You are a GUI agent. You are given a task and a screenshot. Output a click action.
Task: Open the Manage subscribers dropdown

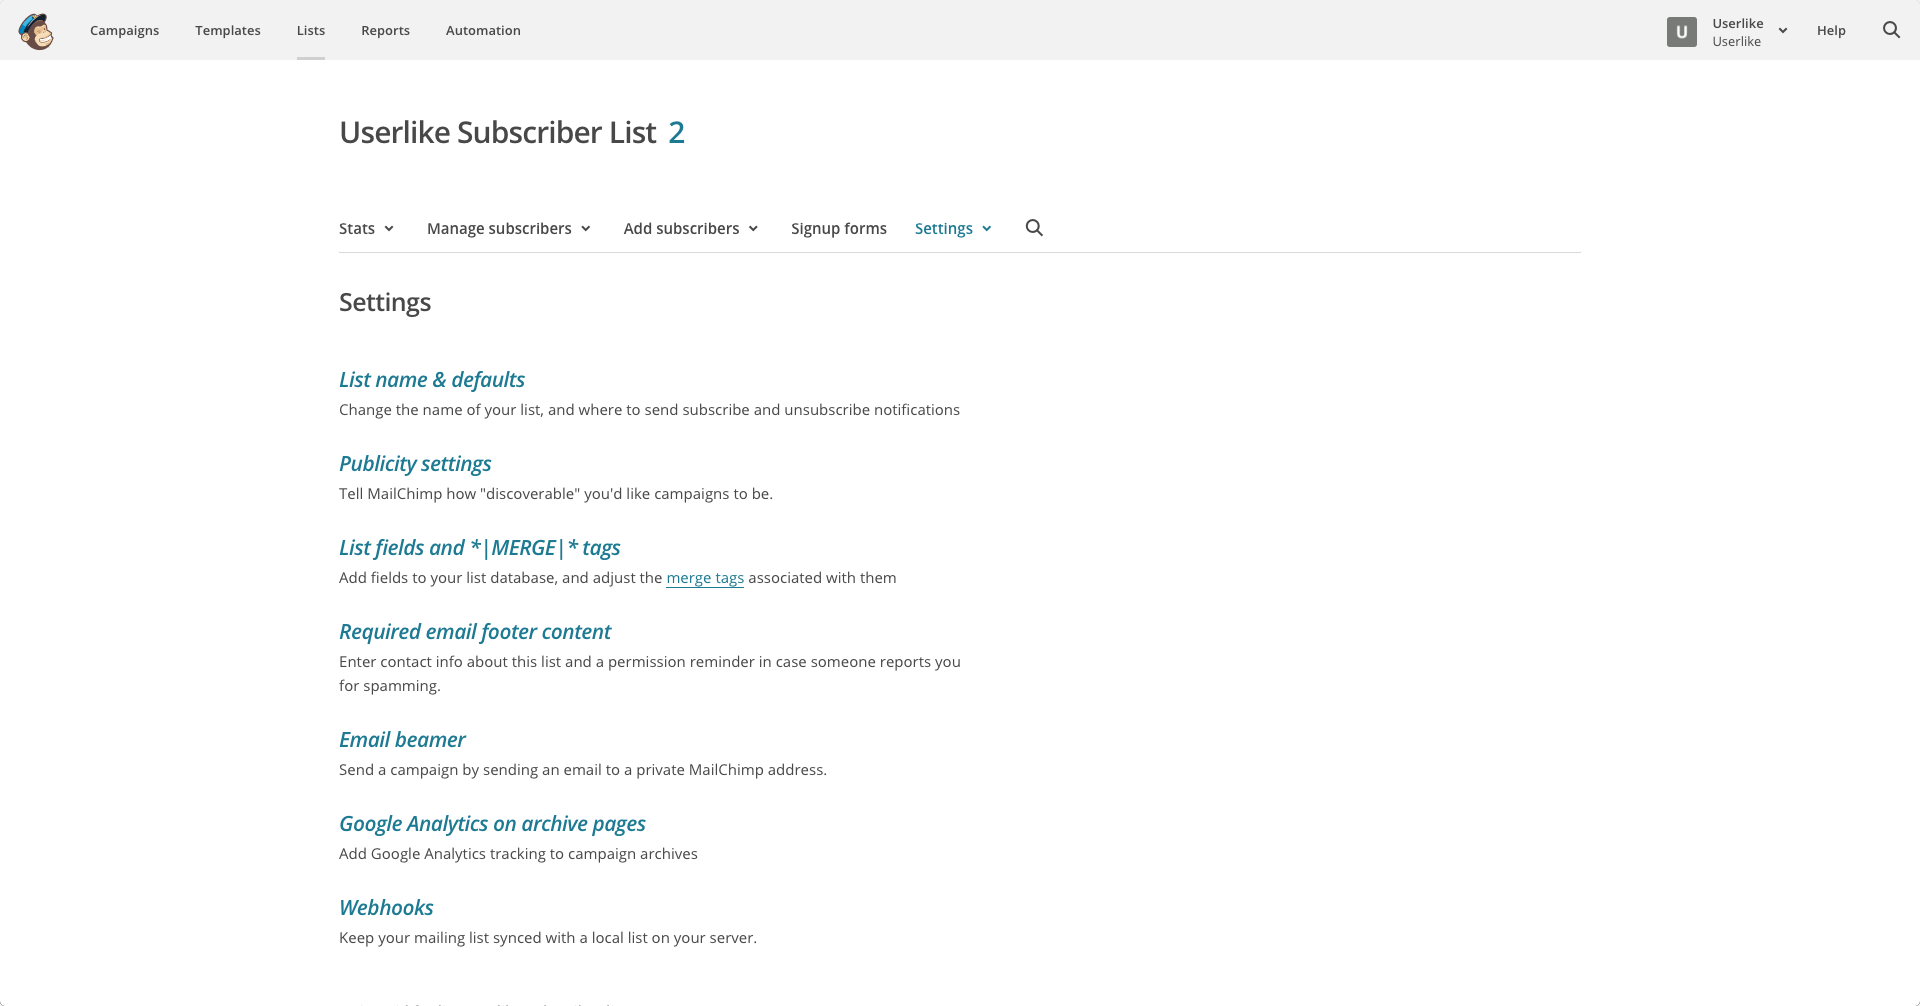pos(508,229)
